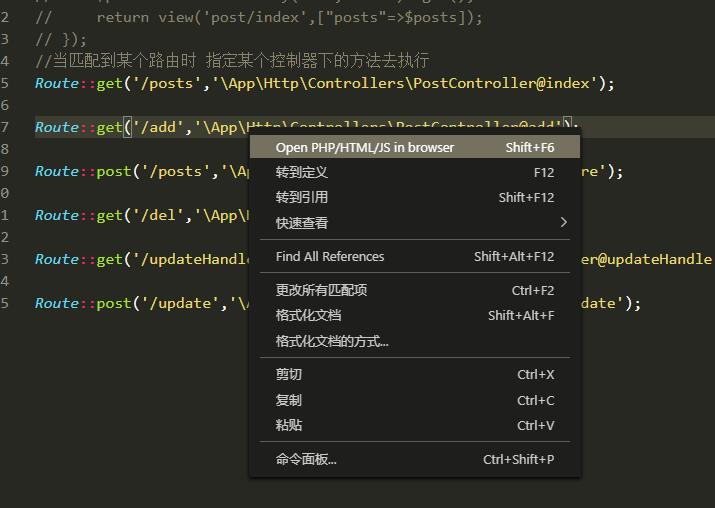The image size is (715, 508).
Task: Select 转到定义 from context menu
Action: (x=415, y=172)
